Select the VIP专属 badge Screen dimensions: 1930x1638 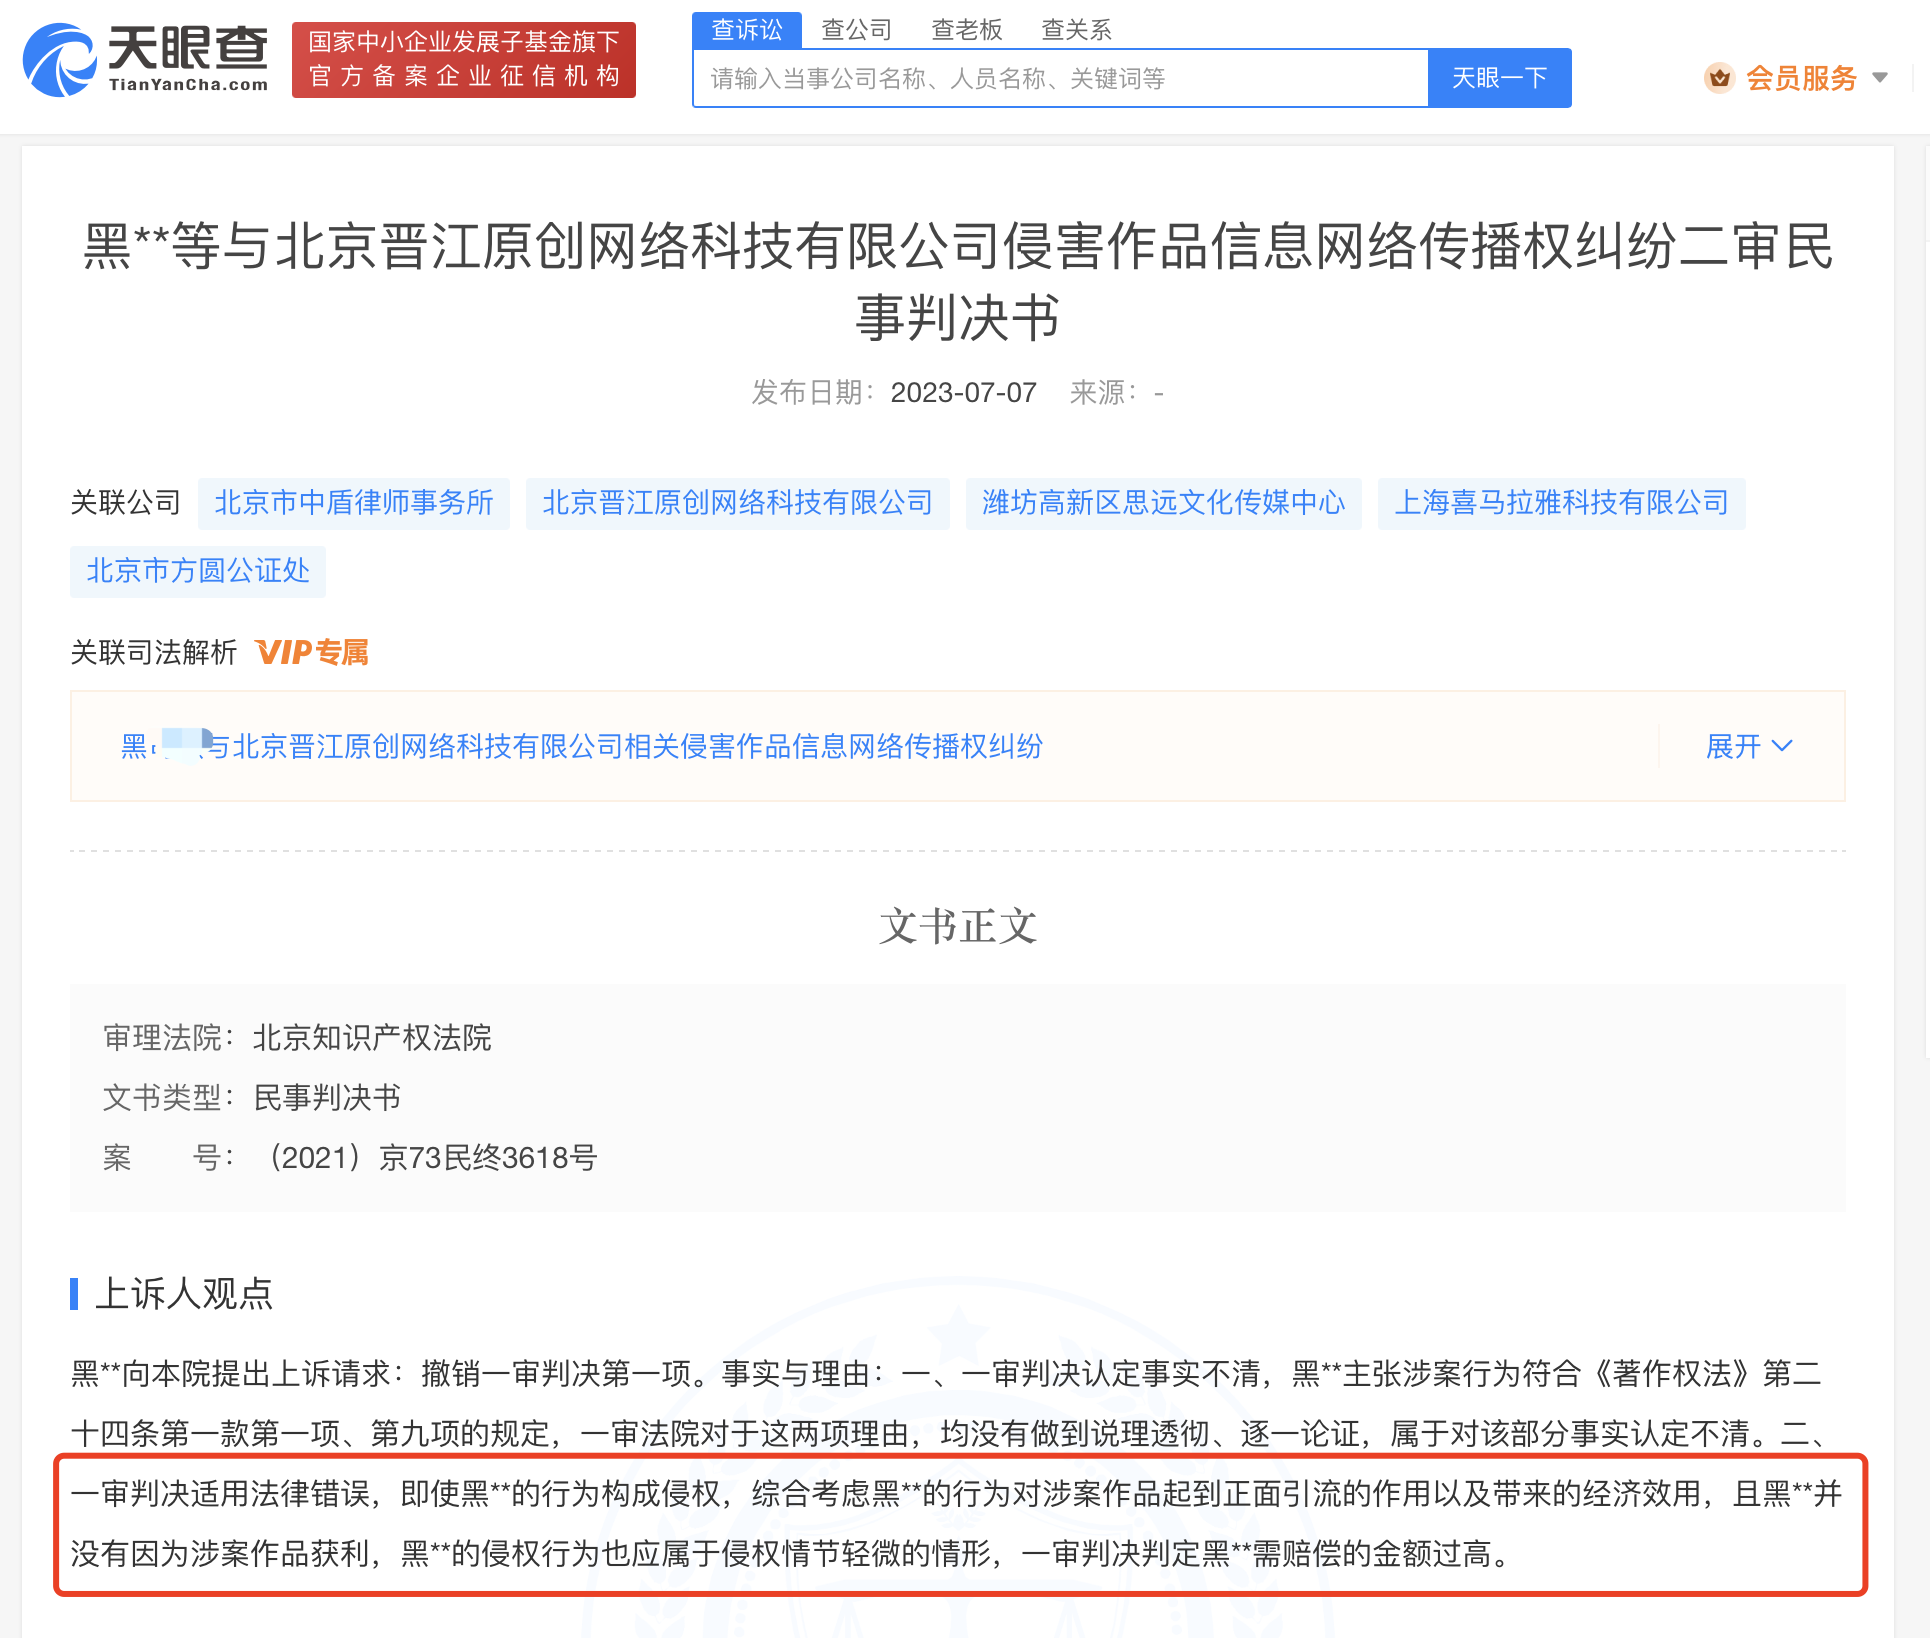[x=312, y=652]
